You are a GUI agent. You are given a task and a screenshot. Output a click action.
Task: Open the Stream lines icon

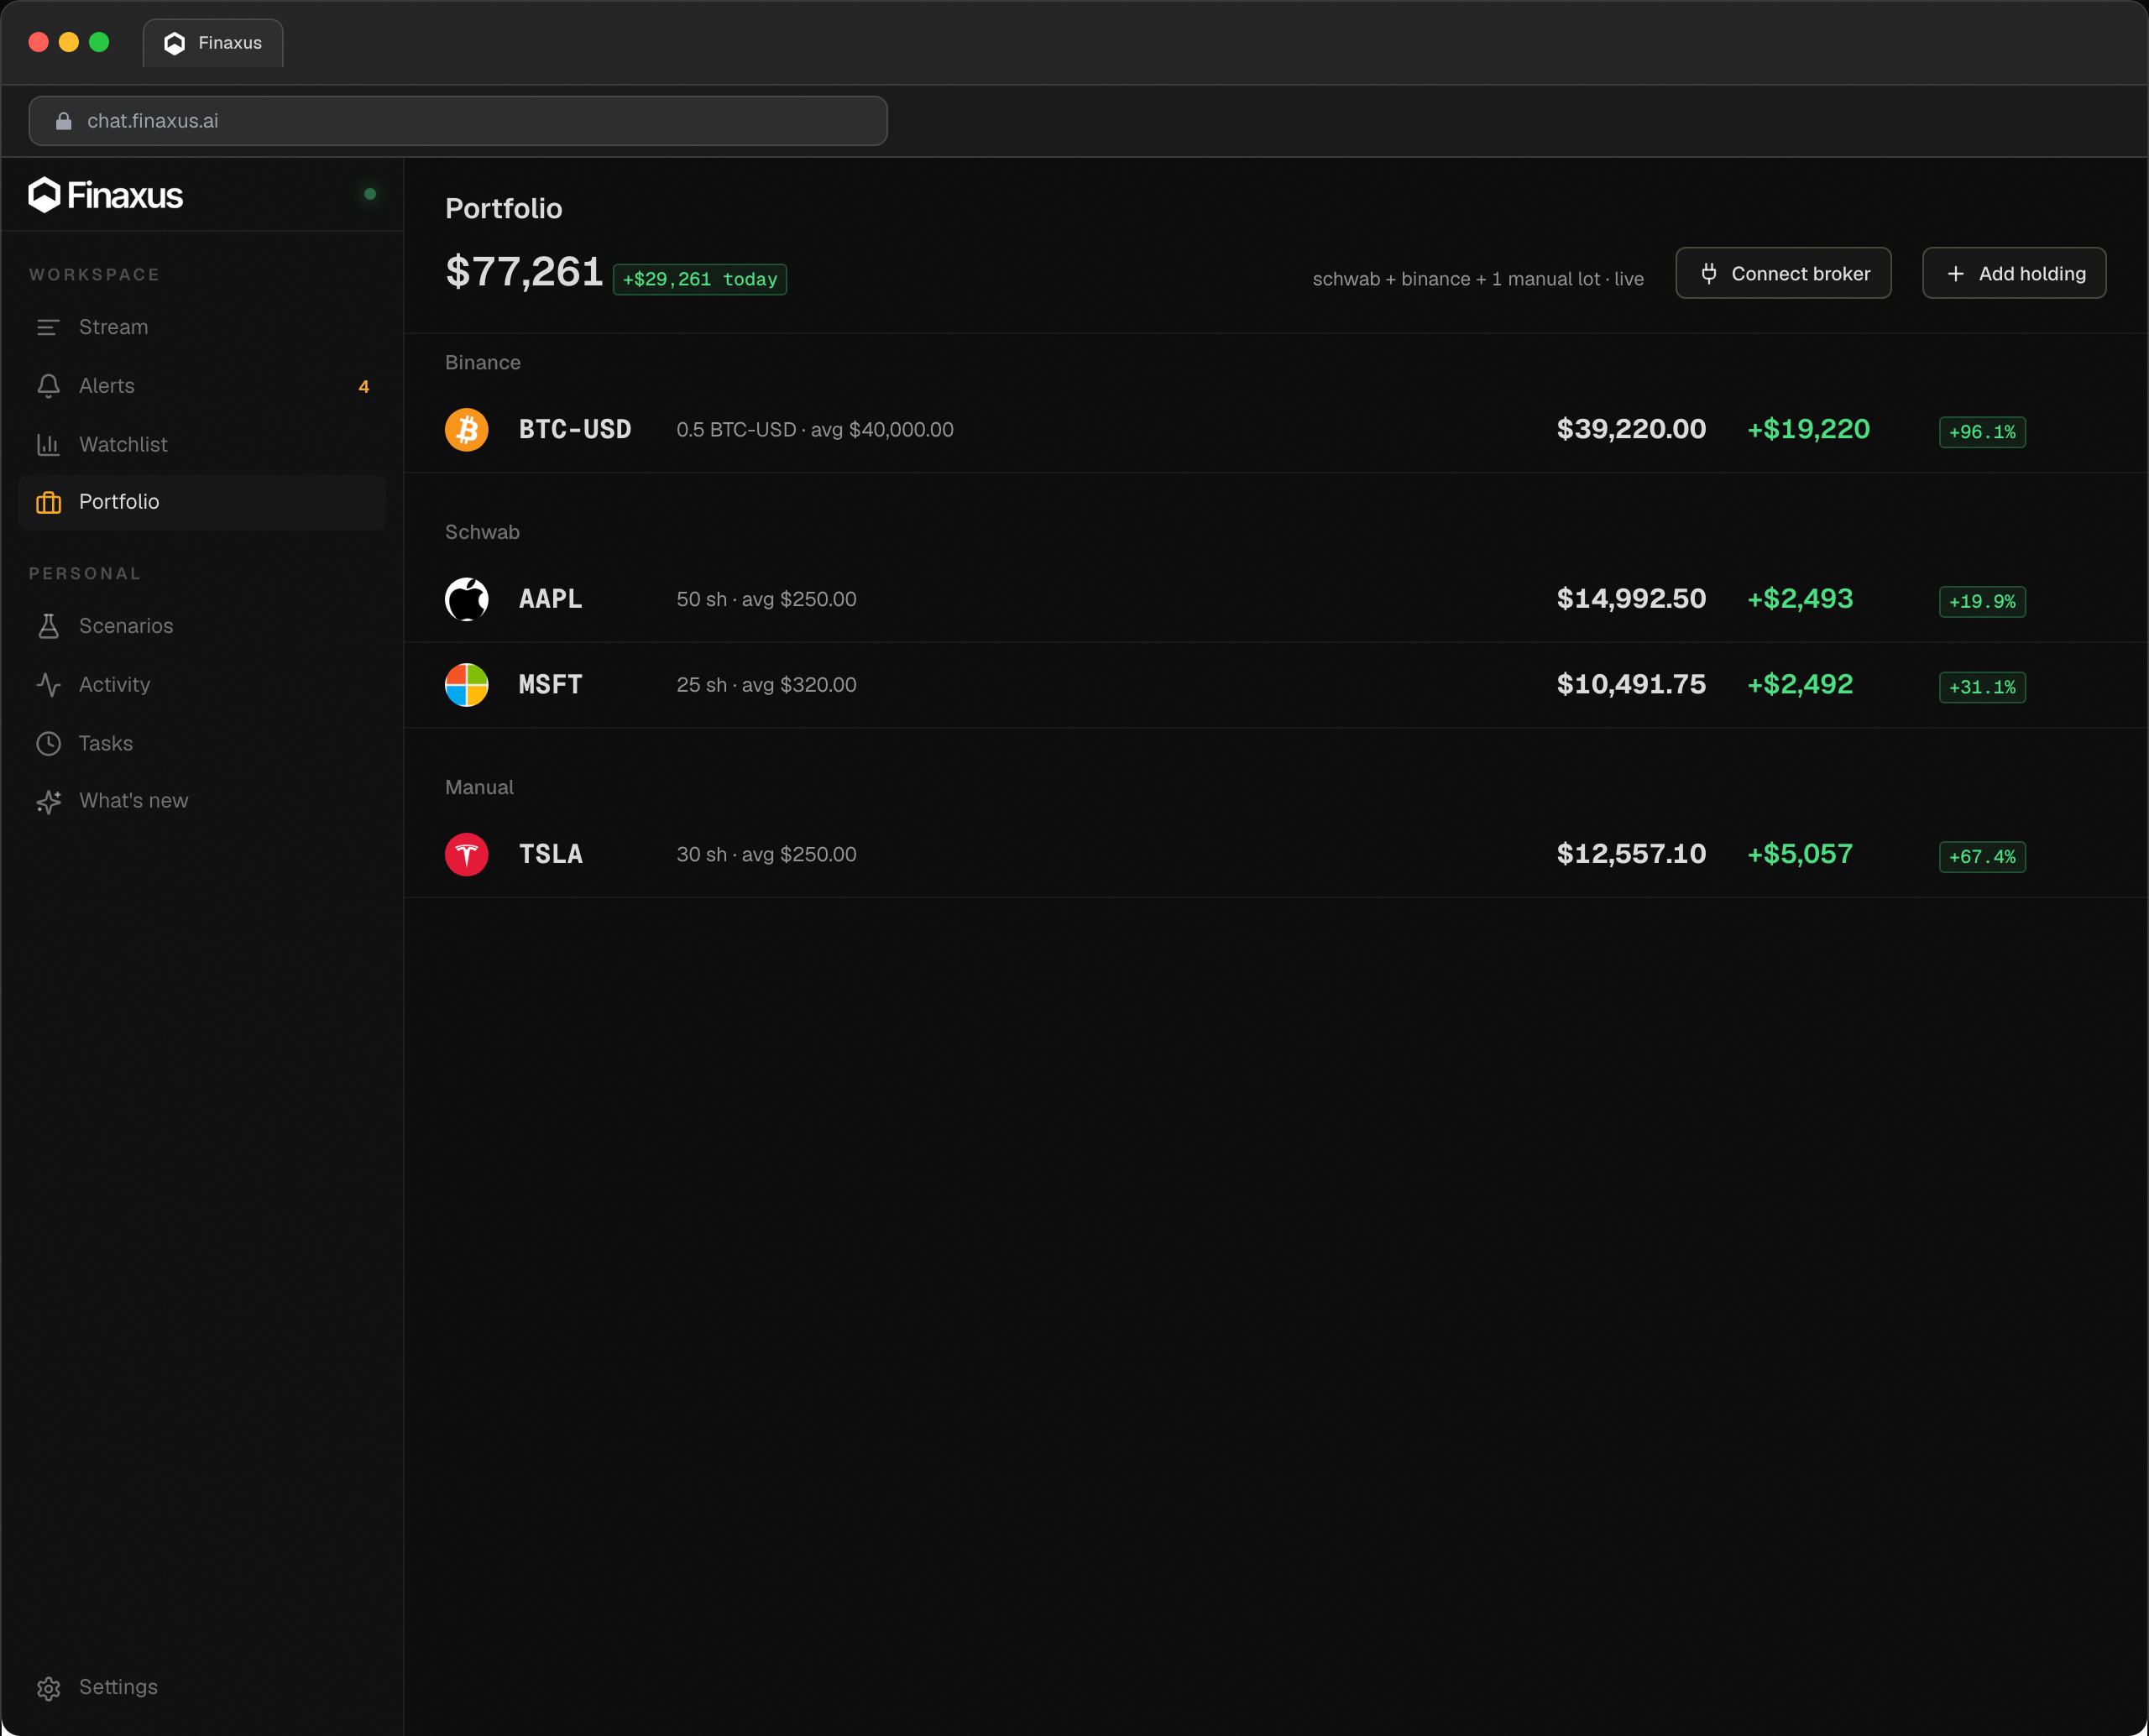(48, 327)
